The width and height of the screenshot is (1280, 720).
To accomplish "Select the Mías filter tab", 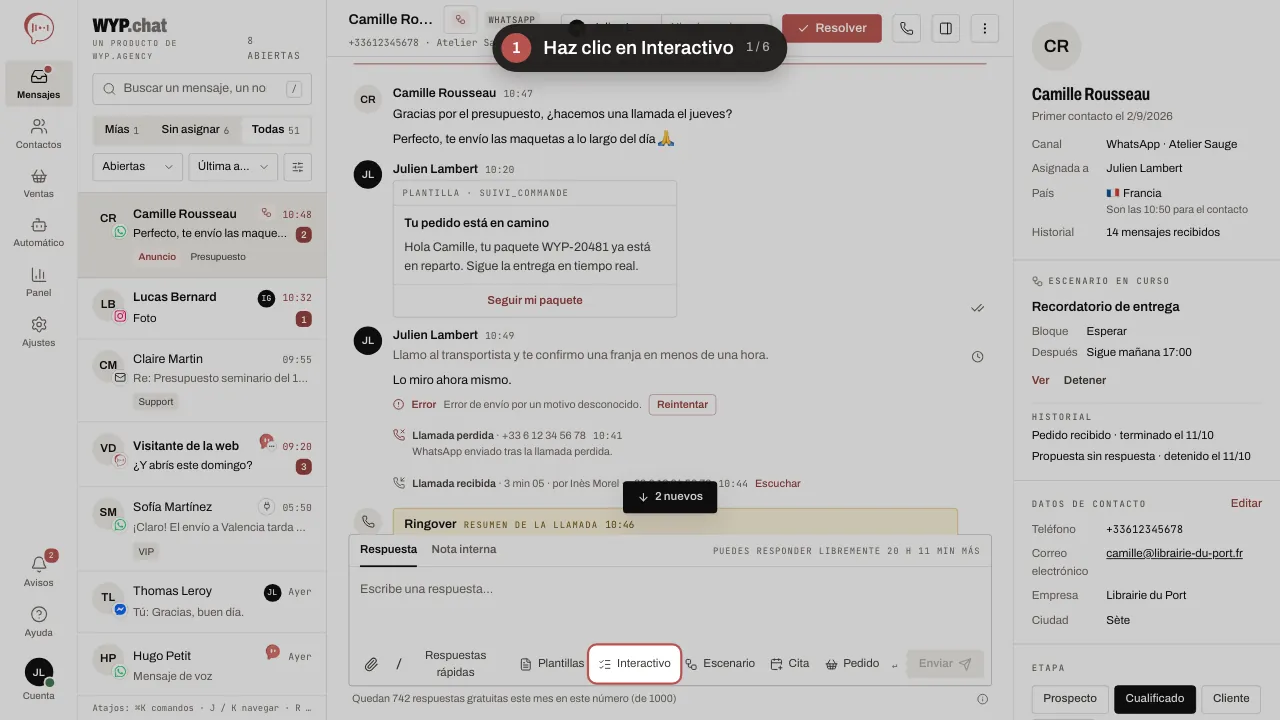I will [122, 130].
